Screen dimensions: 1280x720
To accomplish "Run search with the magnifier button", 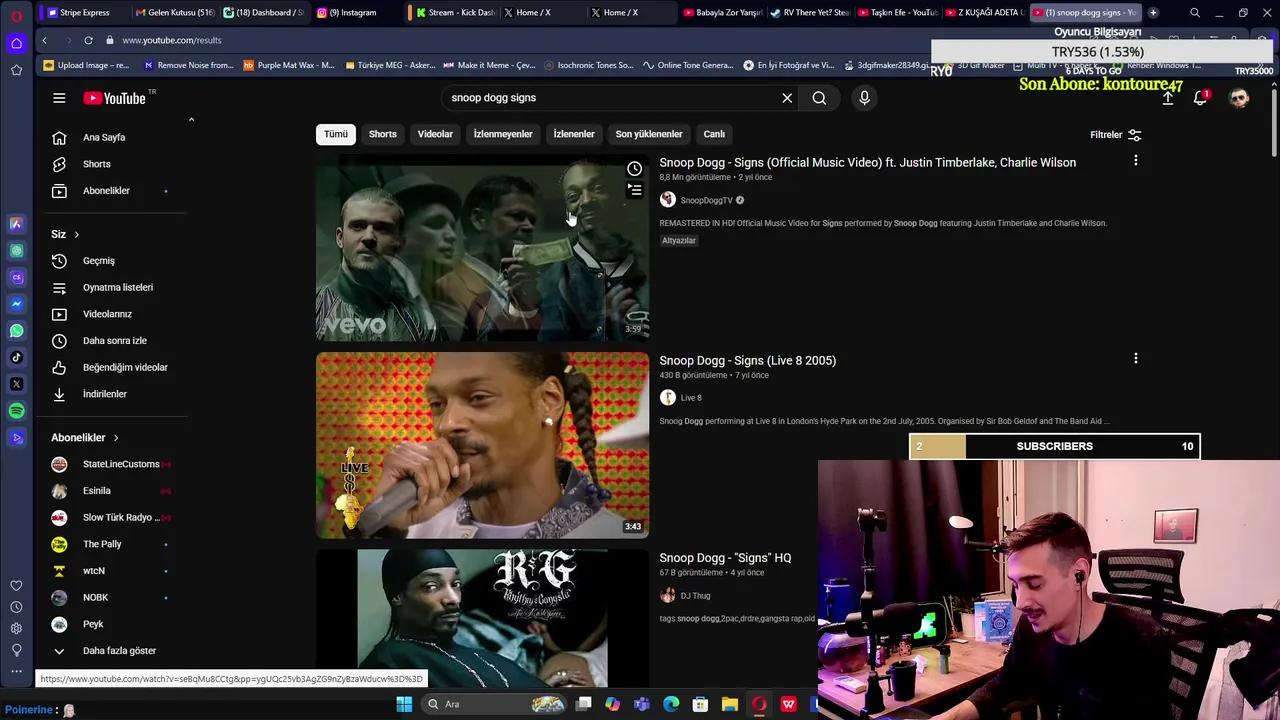I will pyautogui.click(x=819, y=98).
